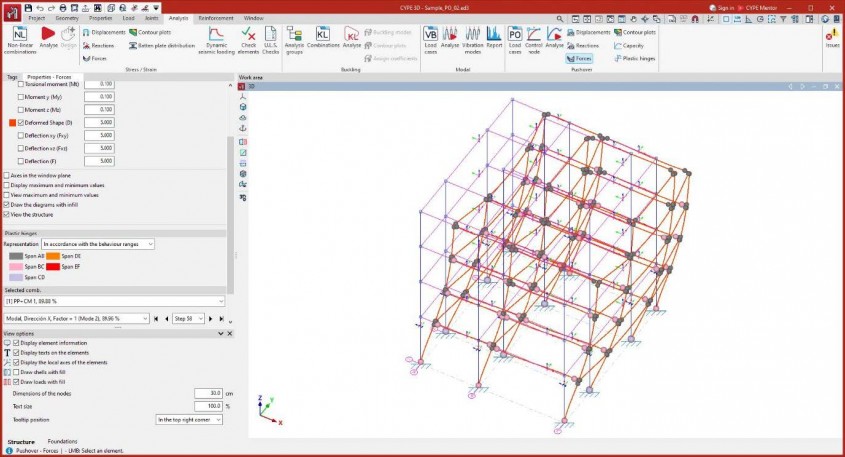Open the Tooltip position dropdown
The height and width of the screenshot is (457, 845).
[189, 419]
